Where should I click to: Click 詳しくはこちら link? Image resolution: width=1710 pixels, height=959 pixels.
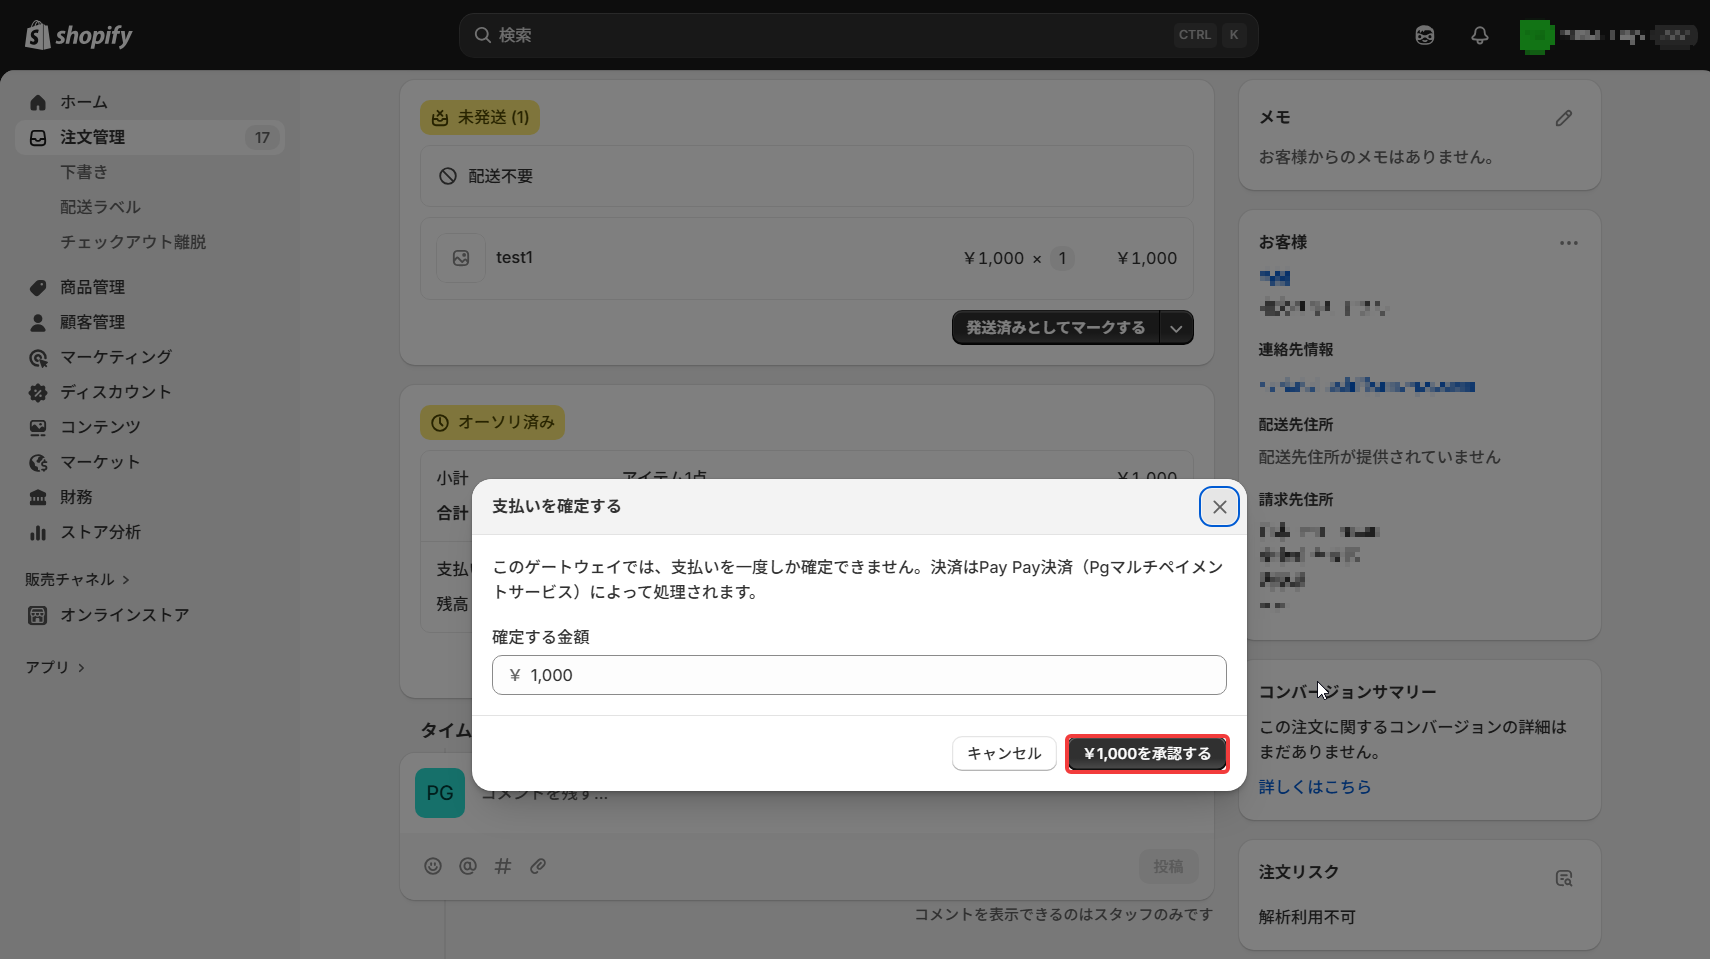(1314, 787)
